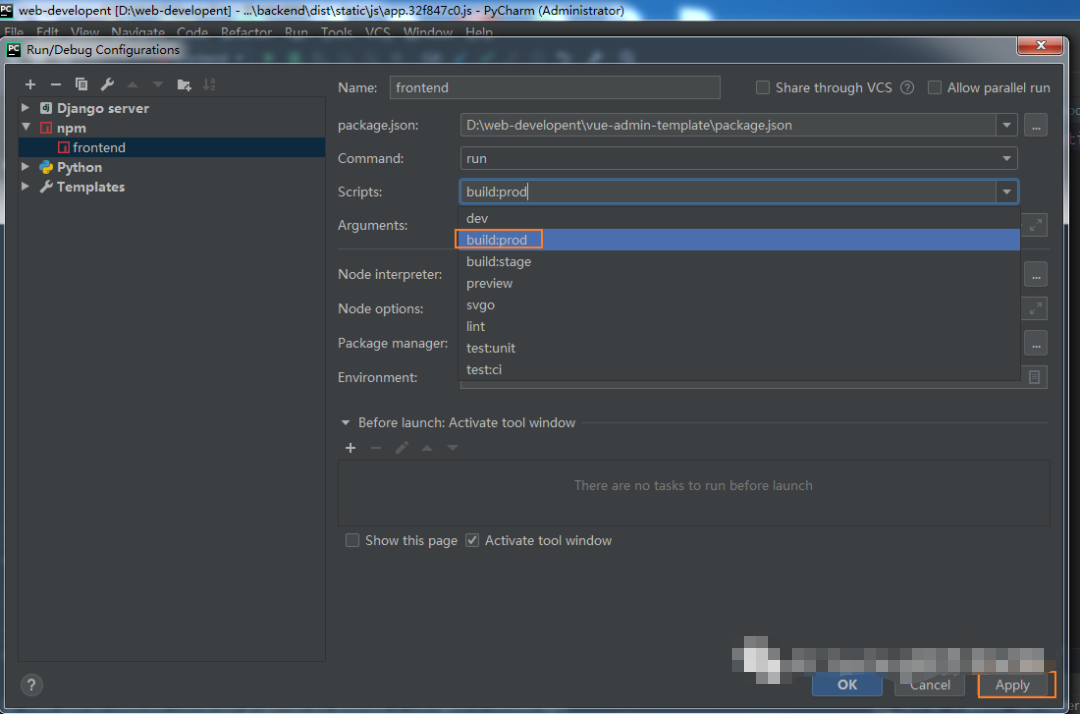Choose the build:stage script
Screen dimensions: 1080x714
click(738, 261)
